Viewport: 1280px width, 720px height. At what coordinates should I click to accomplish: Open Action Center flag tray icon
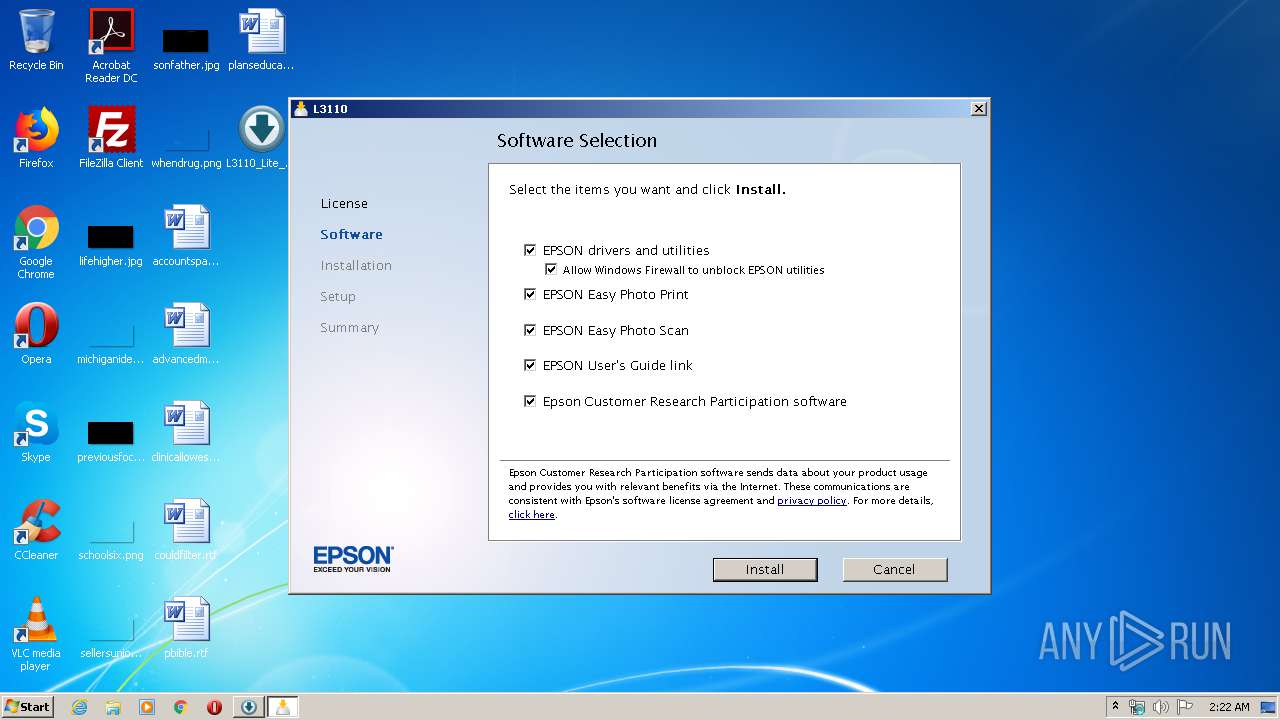click(x=1185, y=707)
